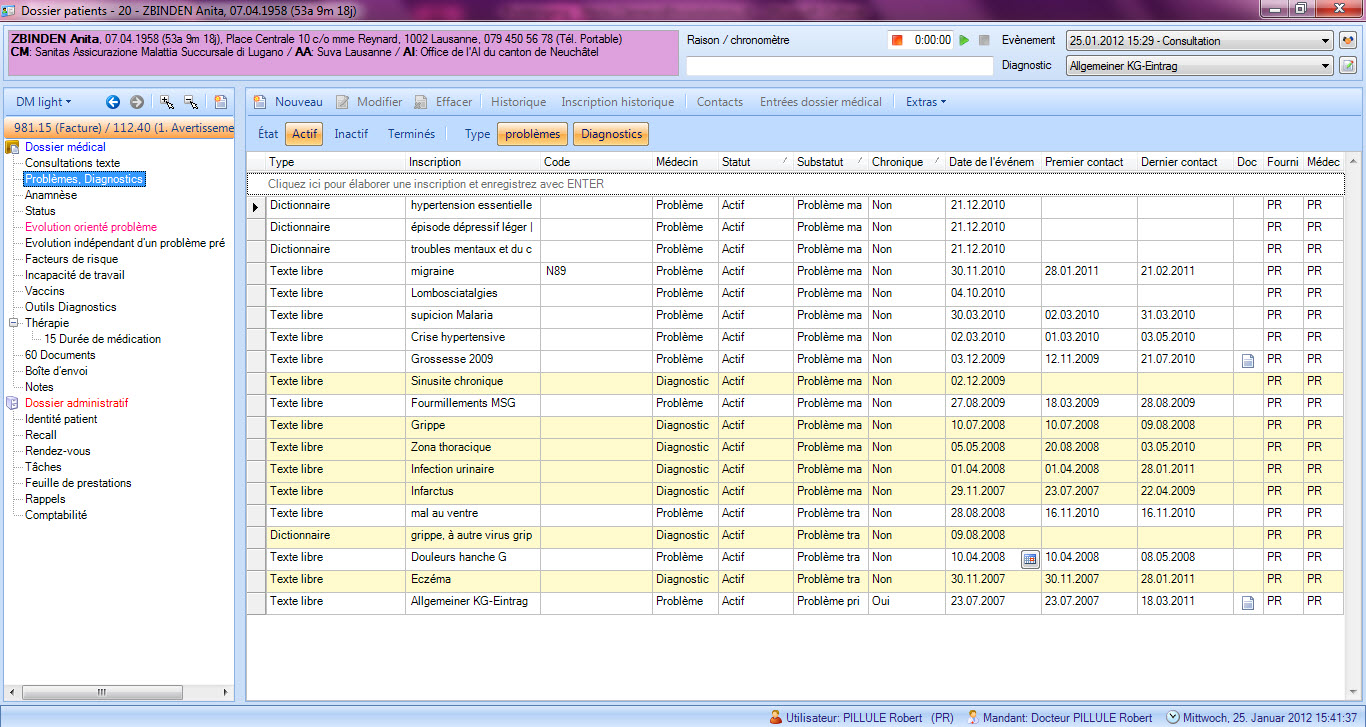Open the Contacts menu item
1366x727 pixels.
click(720, 102)
